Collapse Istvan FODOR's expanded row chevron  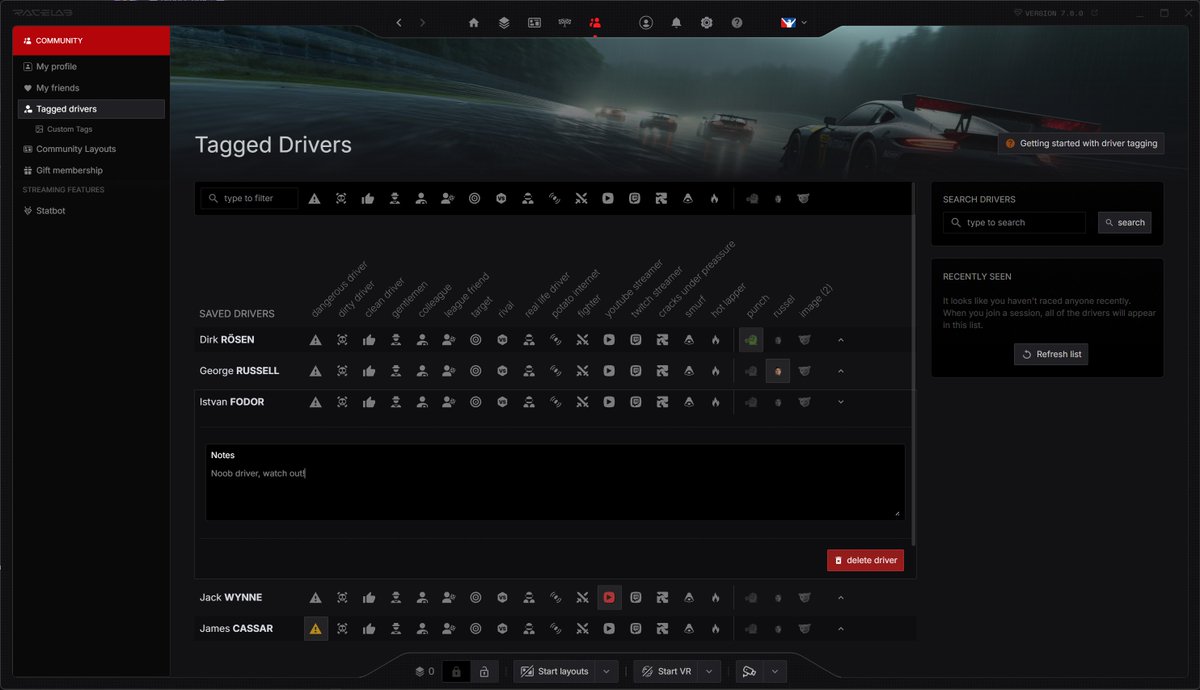[x=841, y=402]
